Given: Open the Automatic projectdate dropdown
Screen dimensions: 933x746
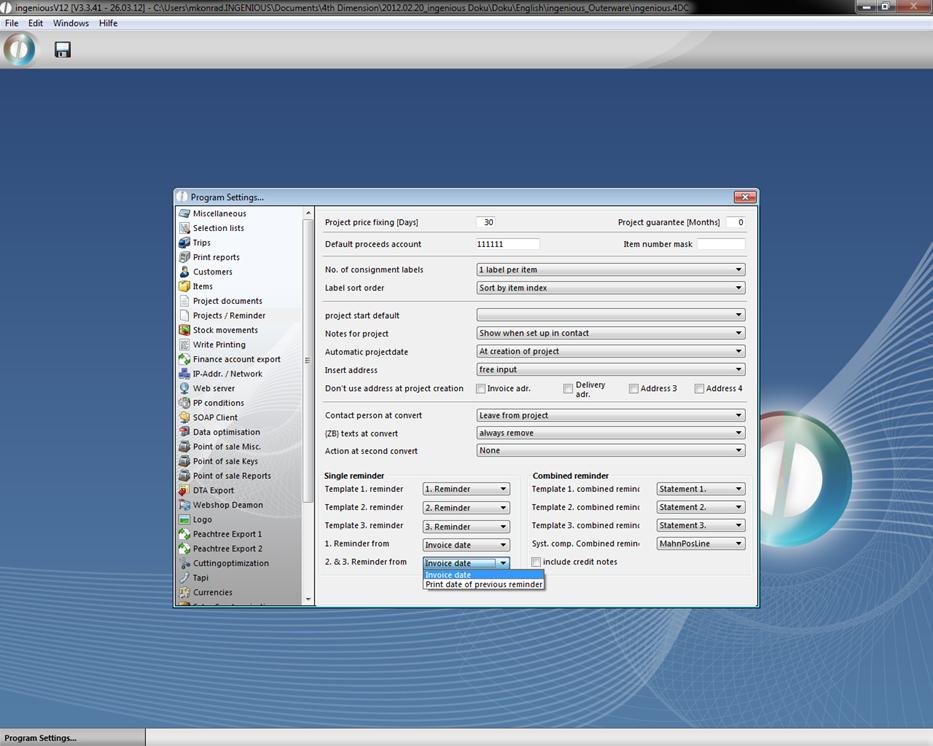Looking at the screenshot, I should pyautogui.click(x=610, y=352).
